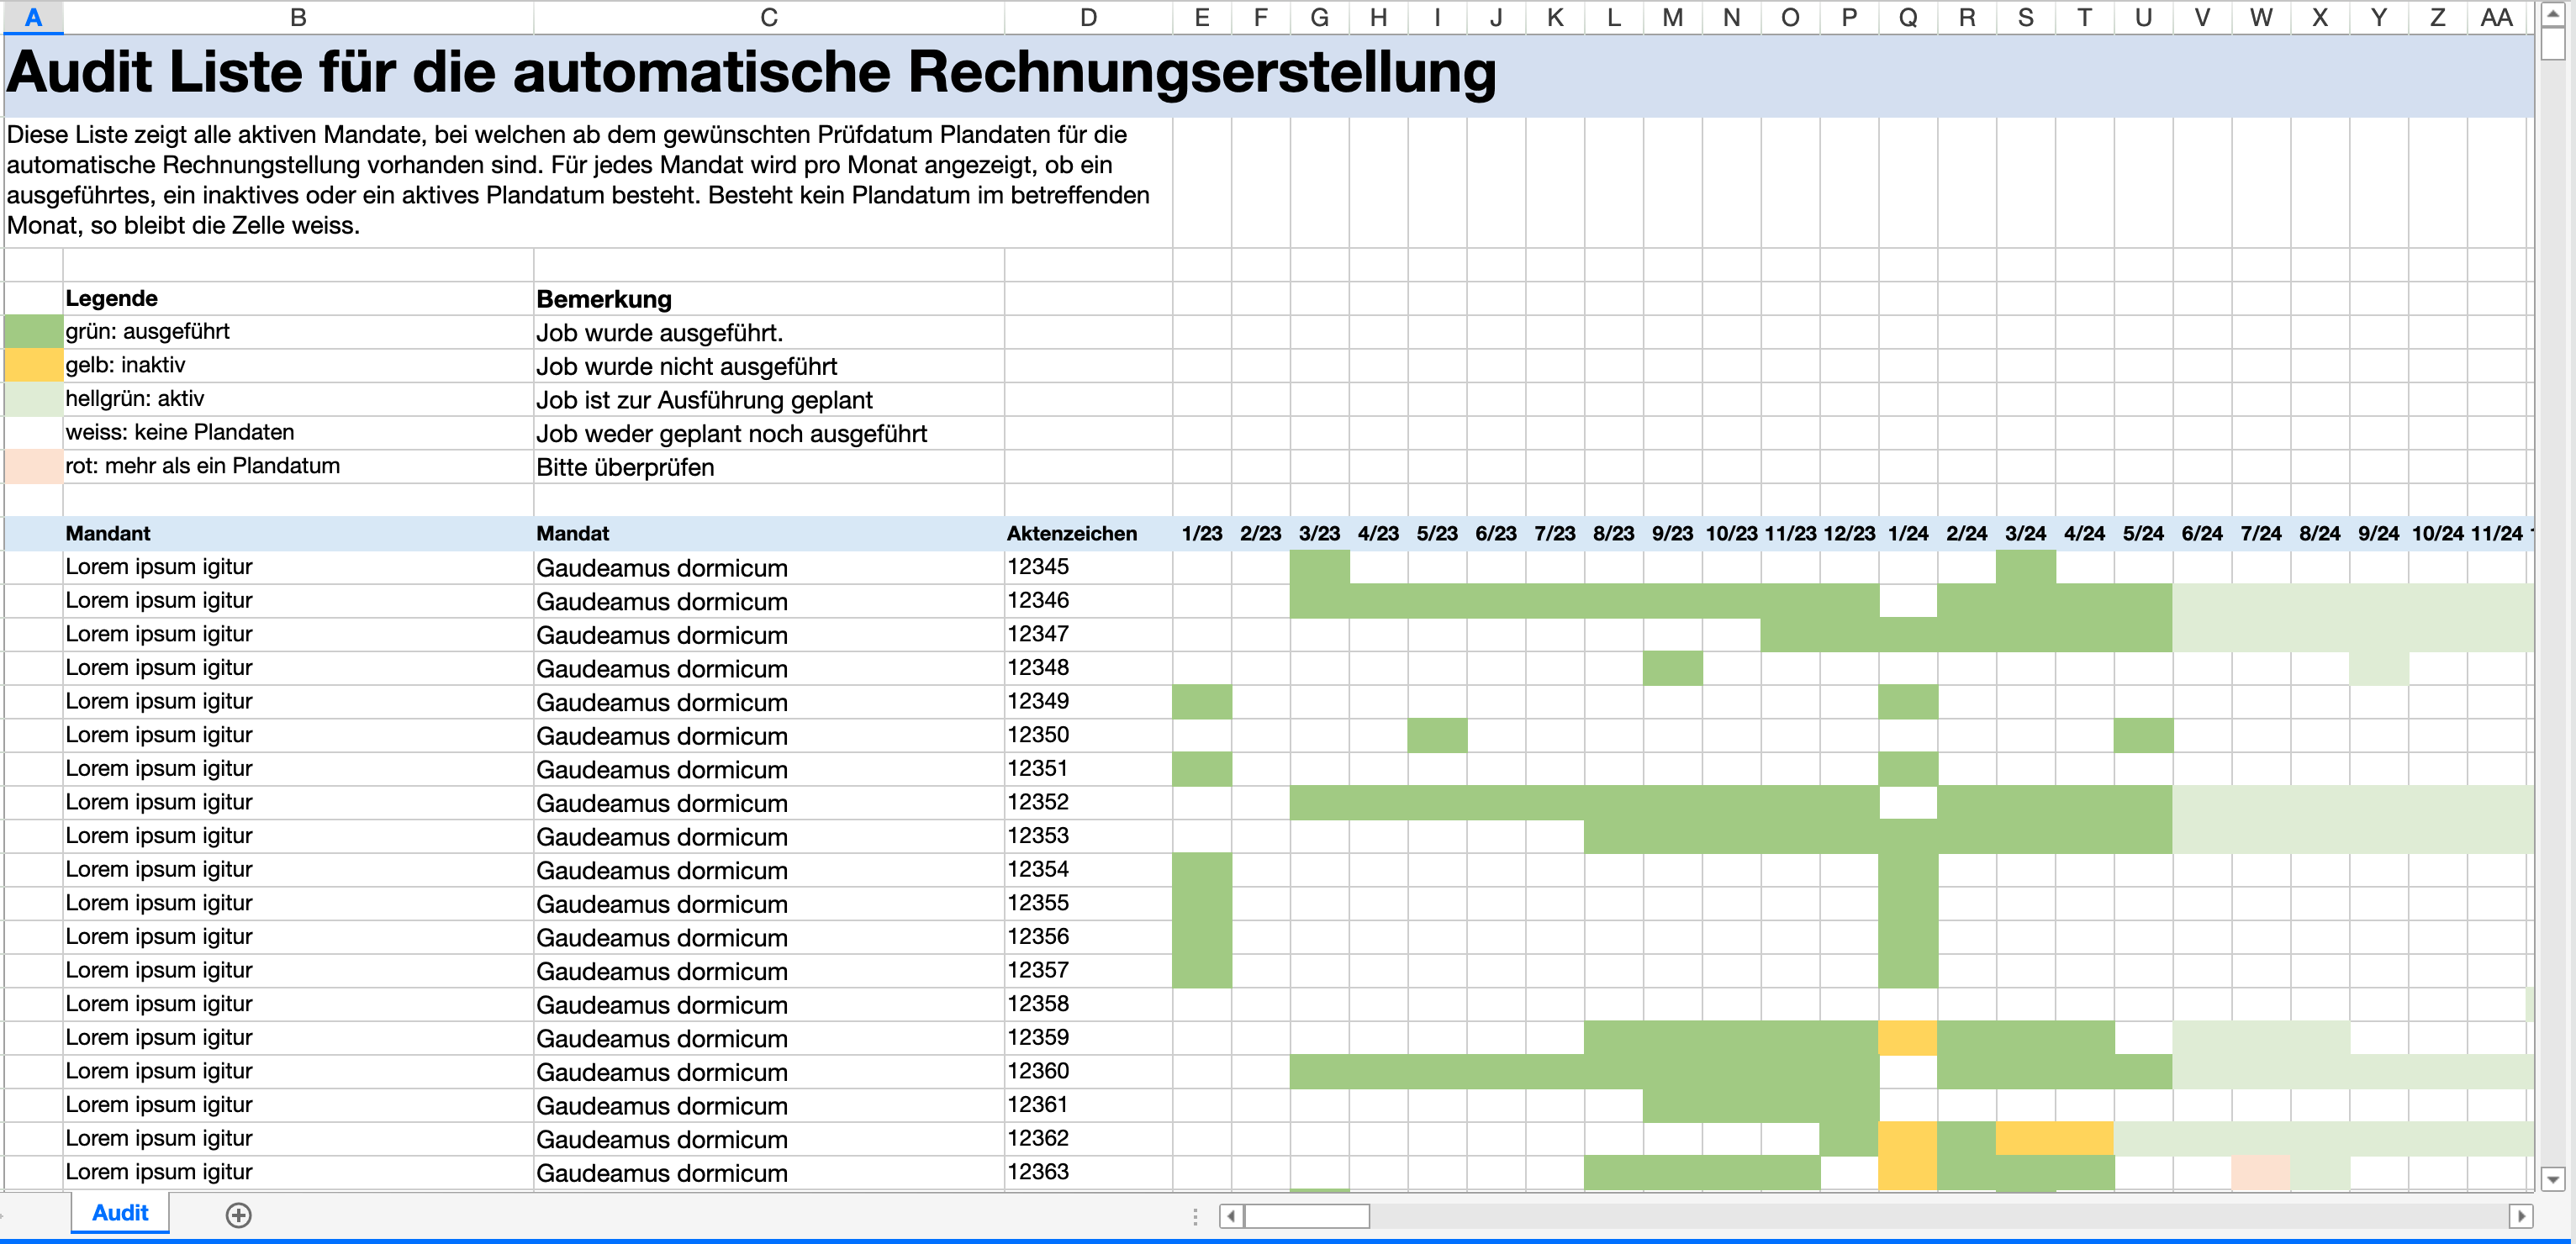Click yellow 1/24 cell in row 12359
This screenshot has width=2576, height=1244.
coord(1908,1038)
